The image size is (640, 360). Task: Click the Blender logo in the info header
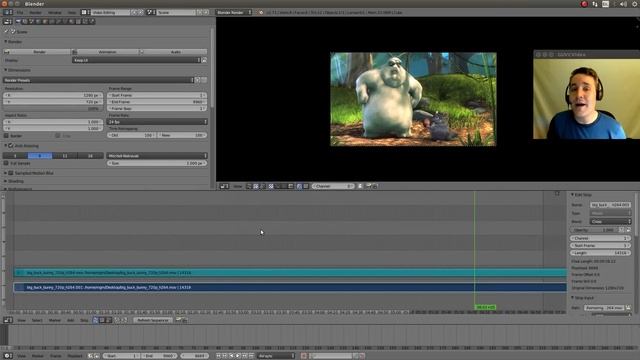point(261,12)
